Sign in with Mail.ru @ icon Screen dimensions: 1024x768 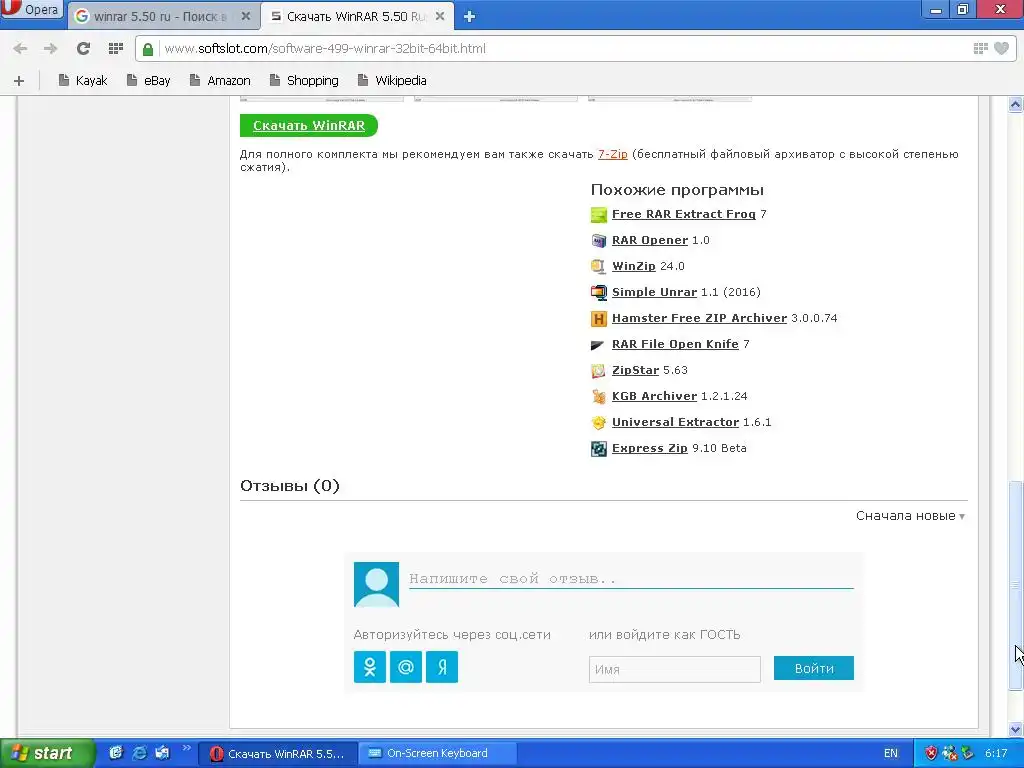406,667
